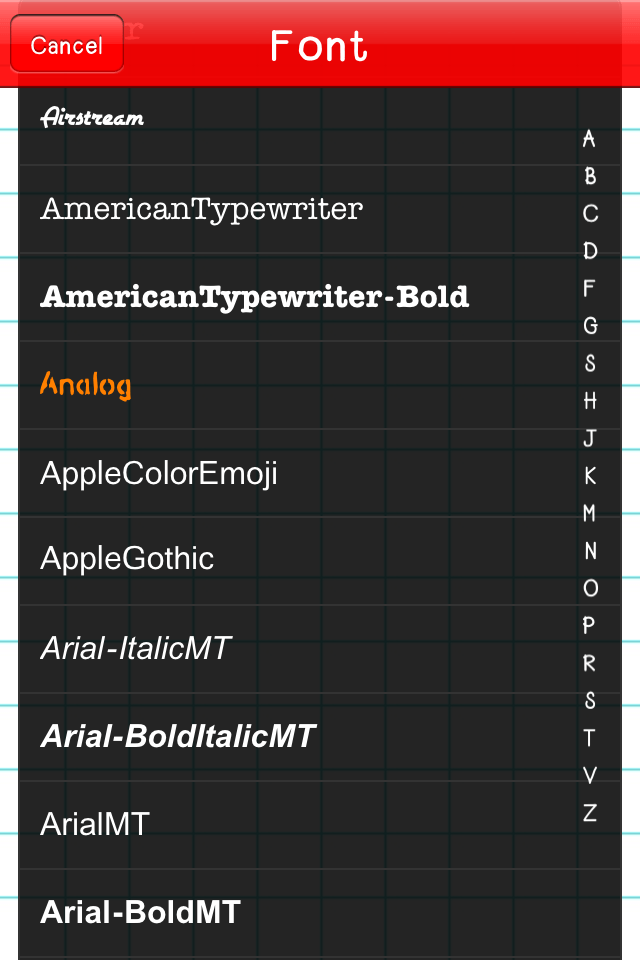
Task: Jump to letter C in index
Action: pos(590,214)
